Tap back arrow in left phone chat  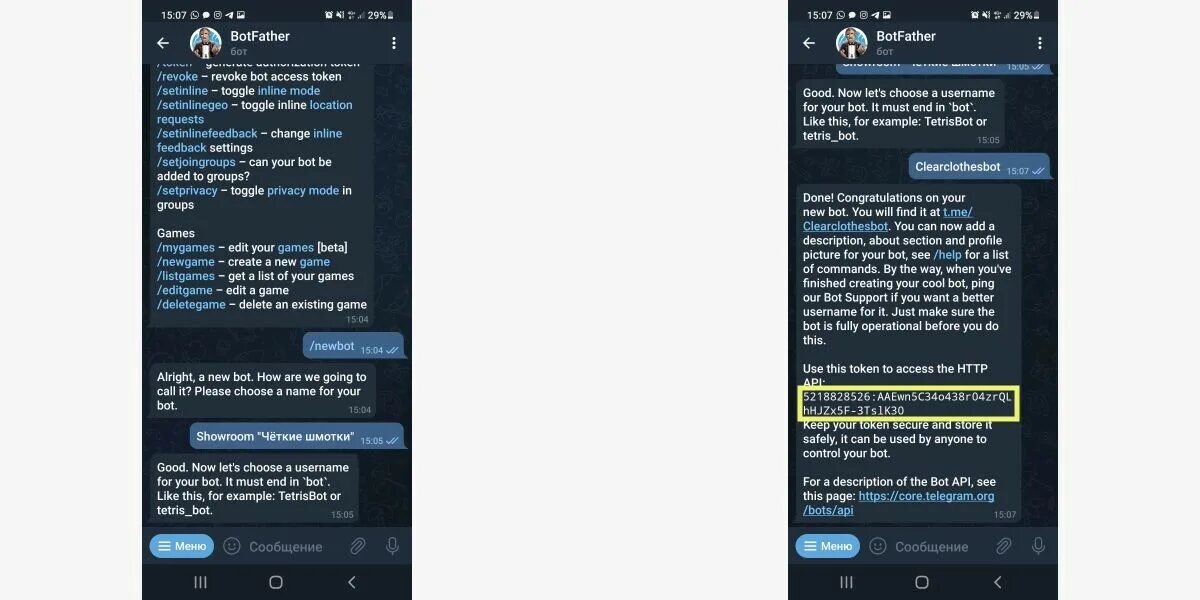click(163, 43)
